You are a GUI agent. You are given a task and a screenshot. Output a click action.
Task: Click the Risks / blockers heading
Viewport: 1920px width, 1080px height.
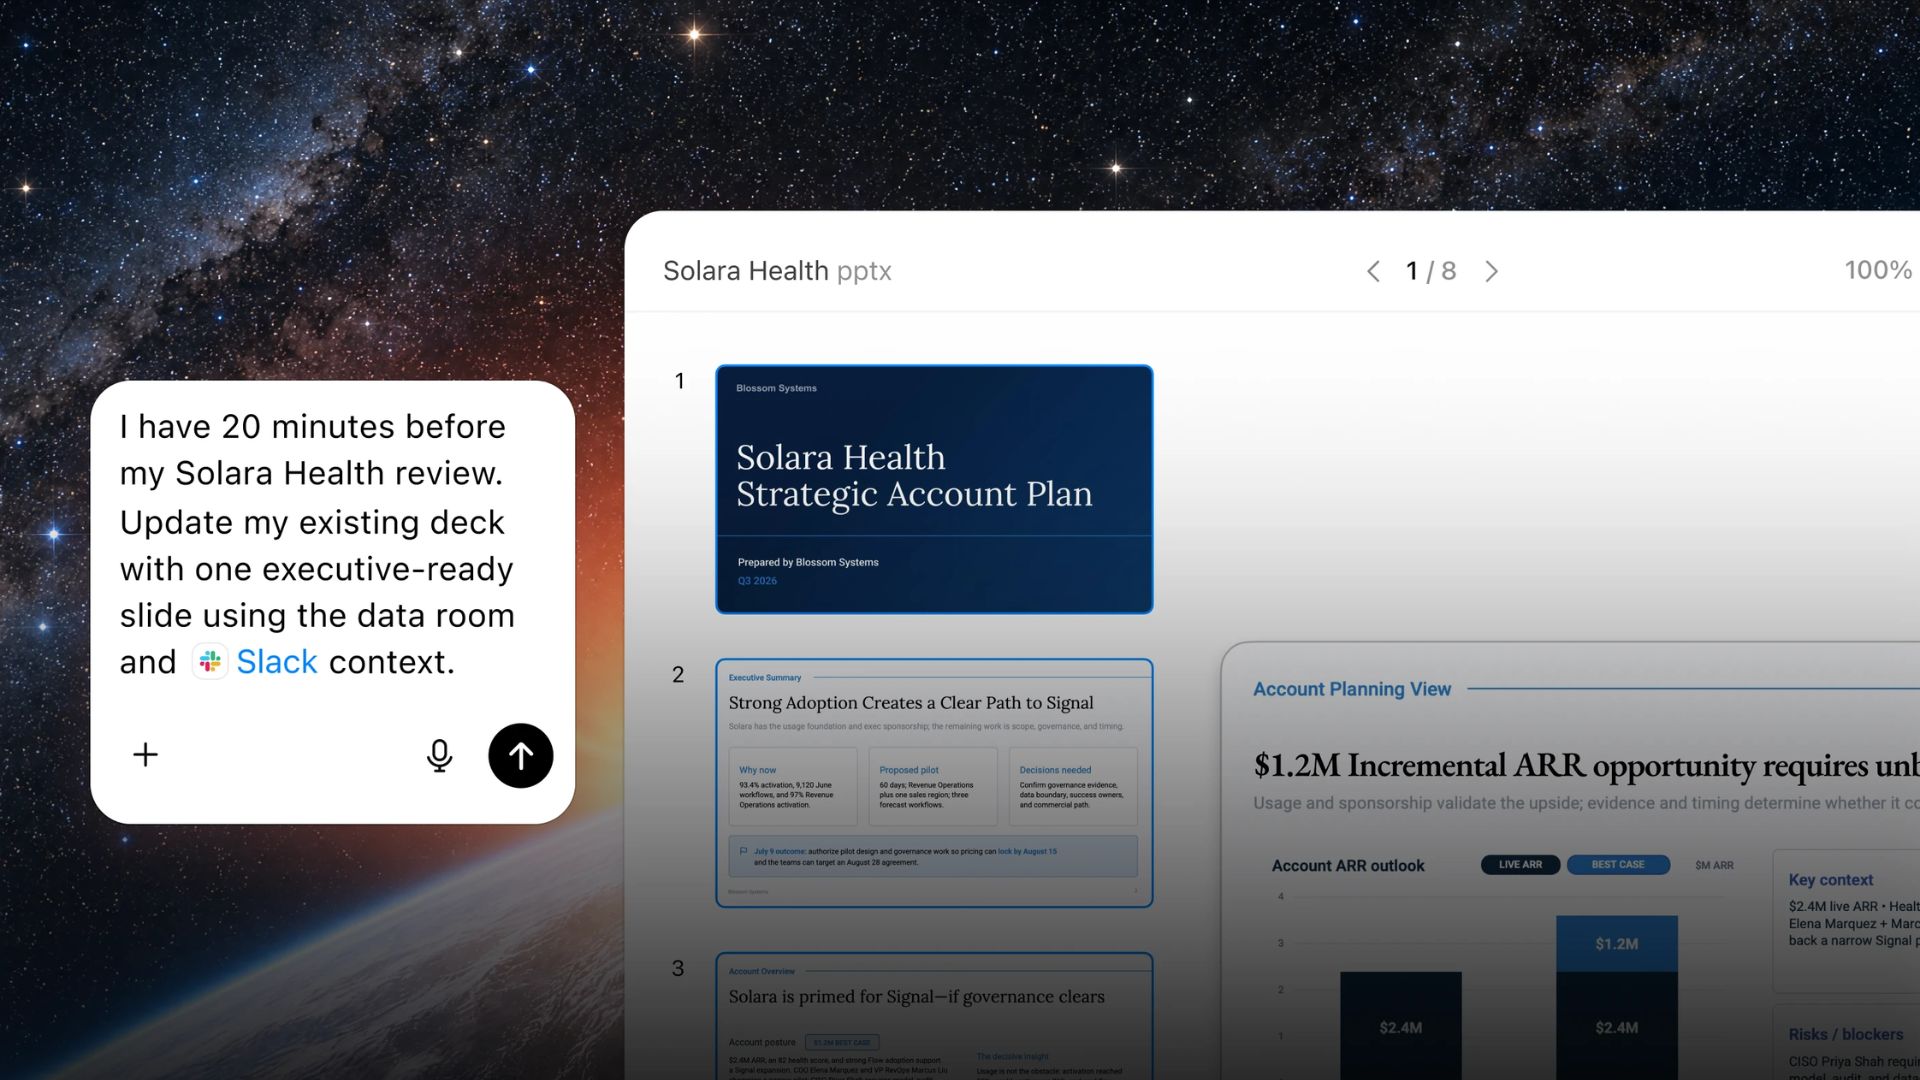point(1846,1034)
